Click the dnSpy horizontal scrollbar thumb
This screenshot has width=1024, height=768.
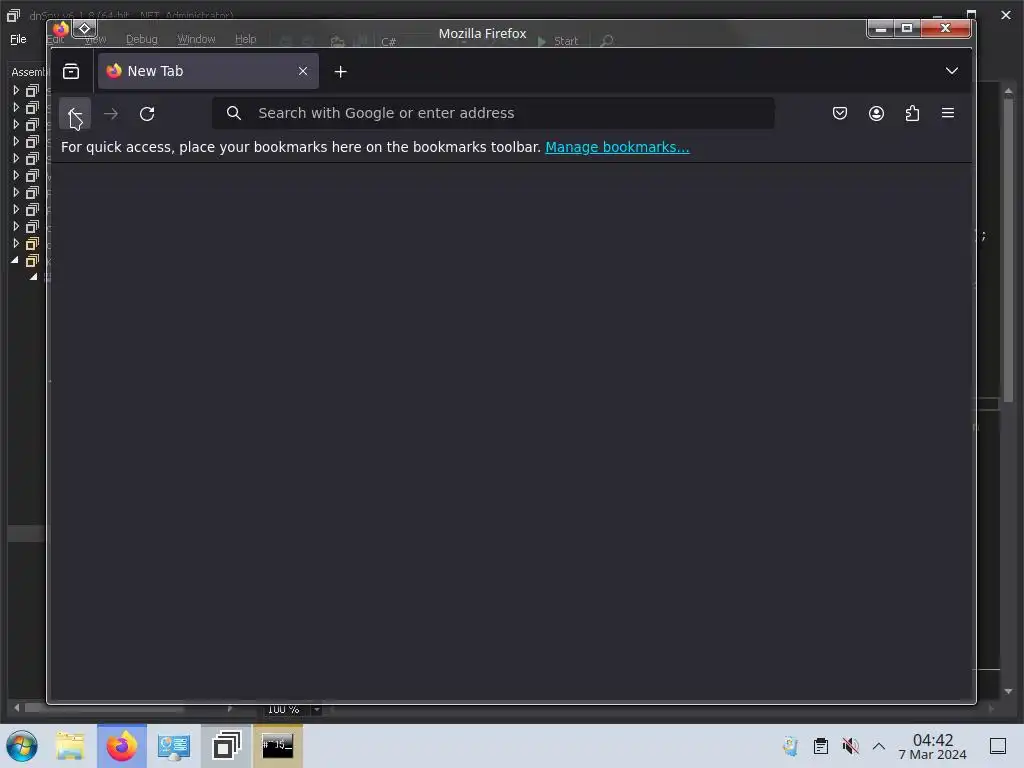[x=104, y=708]
